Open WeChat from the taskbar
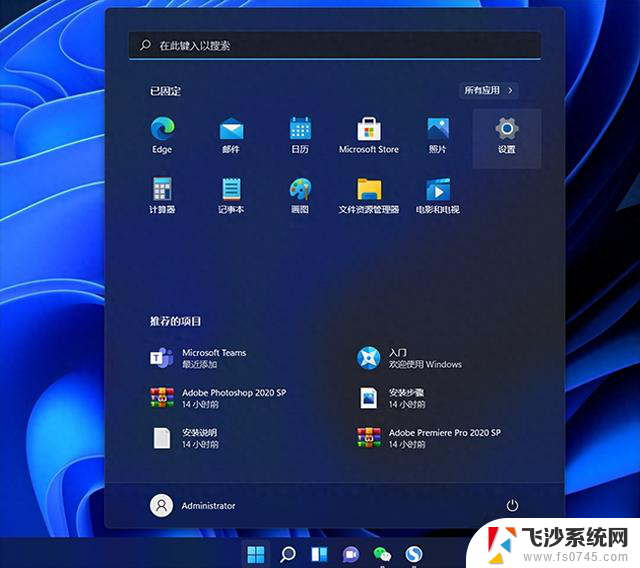640x568 pixels. pyautogui.click(x=382, y=554)
